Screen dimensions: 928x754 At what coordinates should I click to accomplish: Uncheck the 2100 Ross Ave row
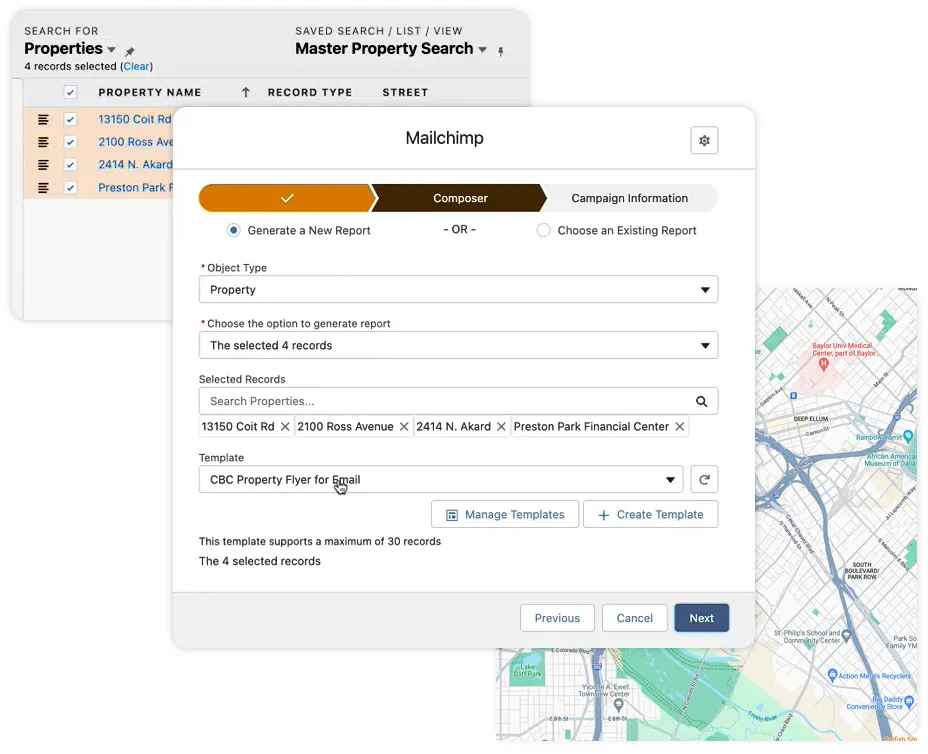tap(70, 142)
